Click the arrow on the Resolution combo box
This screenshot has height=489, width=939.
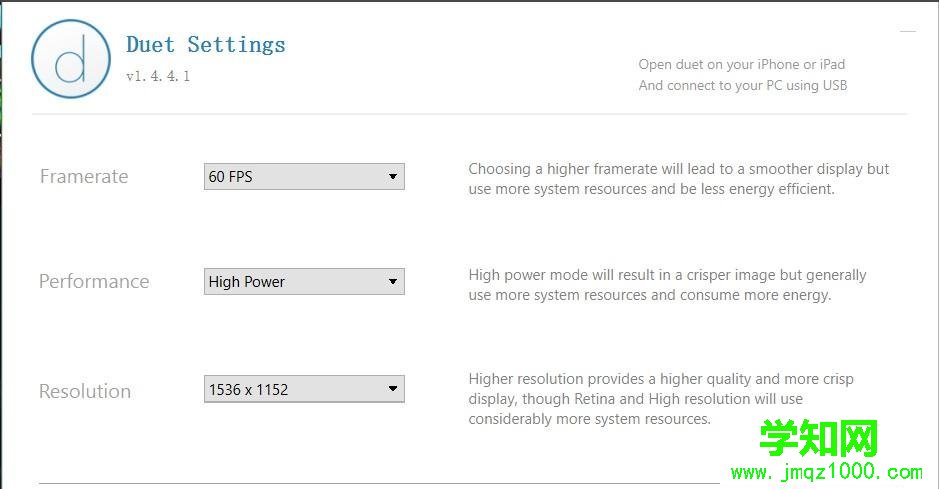coord(393,389)
